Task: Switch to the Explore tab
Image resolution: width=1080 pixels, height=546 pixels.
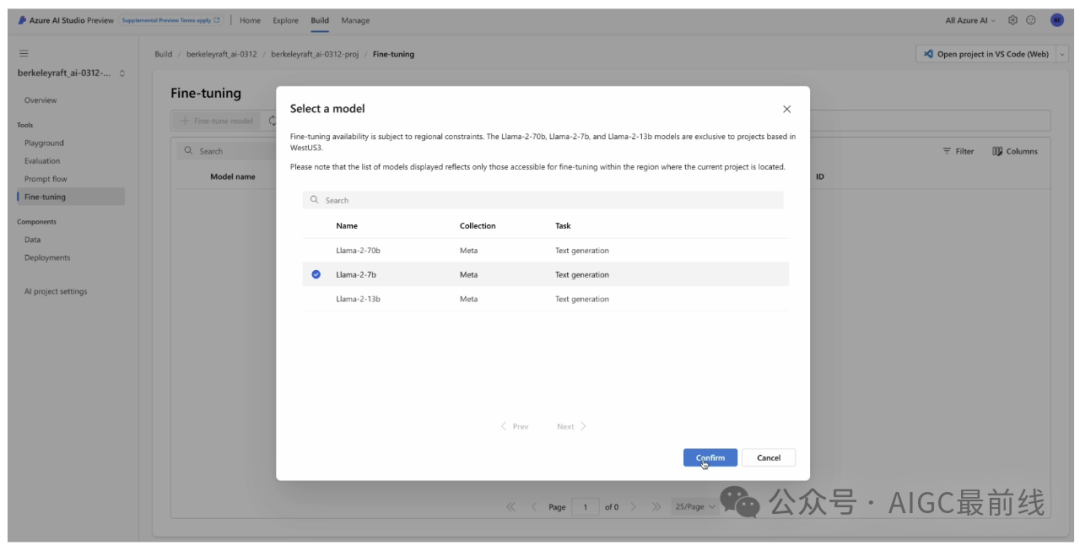Action: pyautogui.click(x=285, y=20)
